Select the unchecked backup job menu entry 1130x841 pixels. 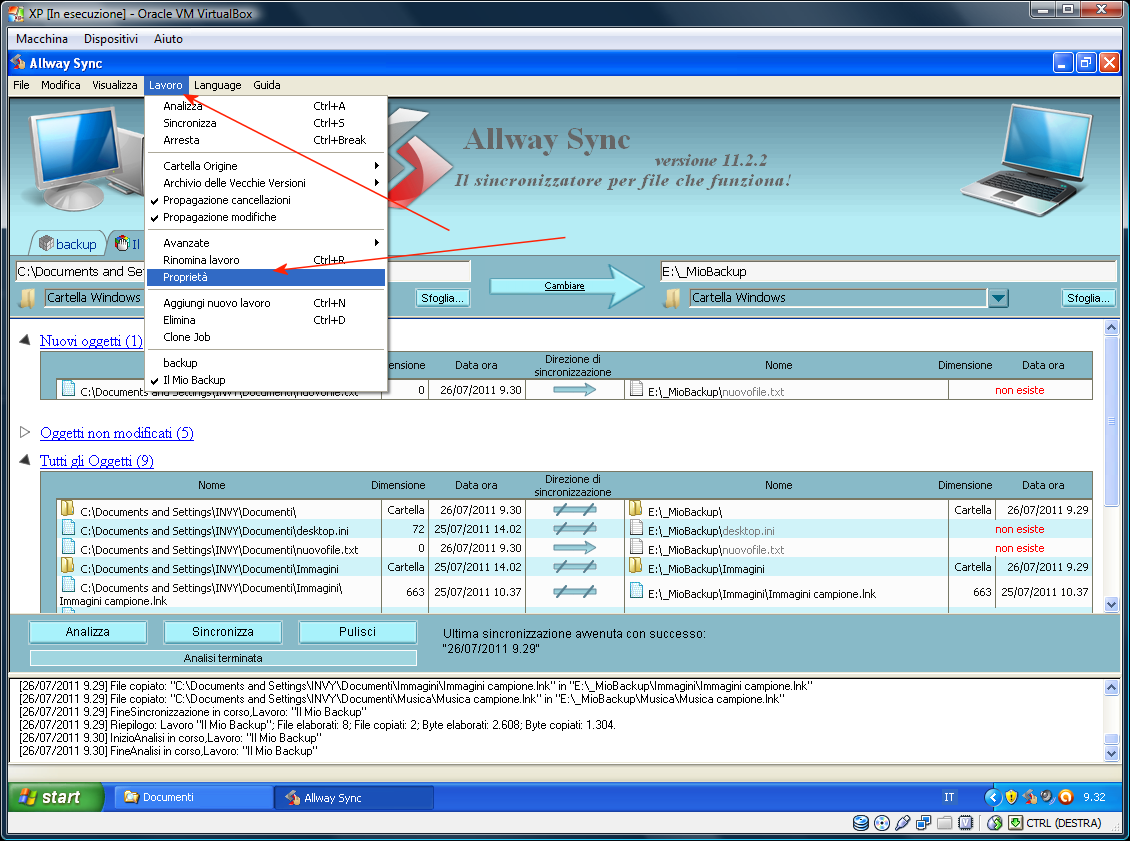coord(266,363)
